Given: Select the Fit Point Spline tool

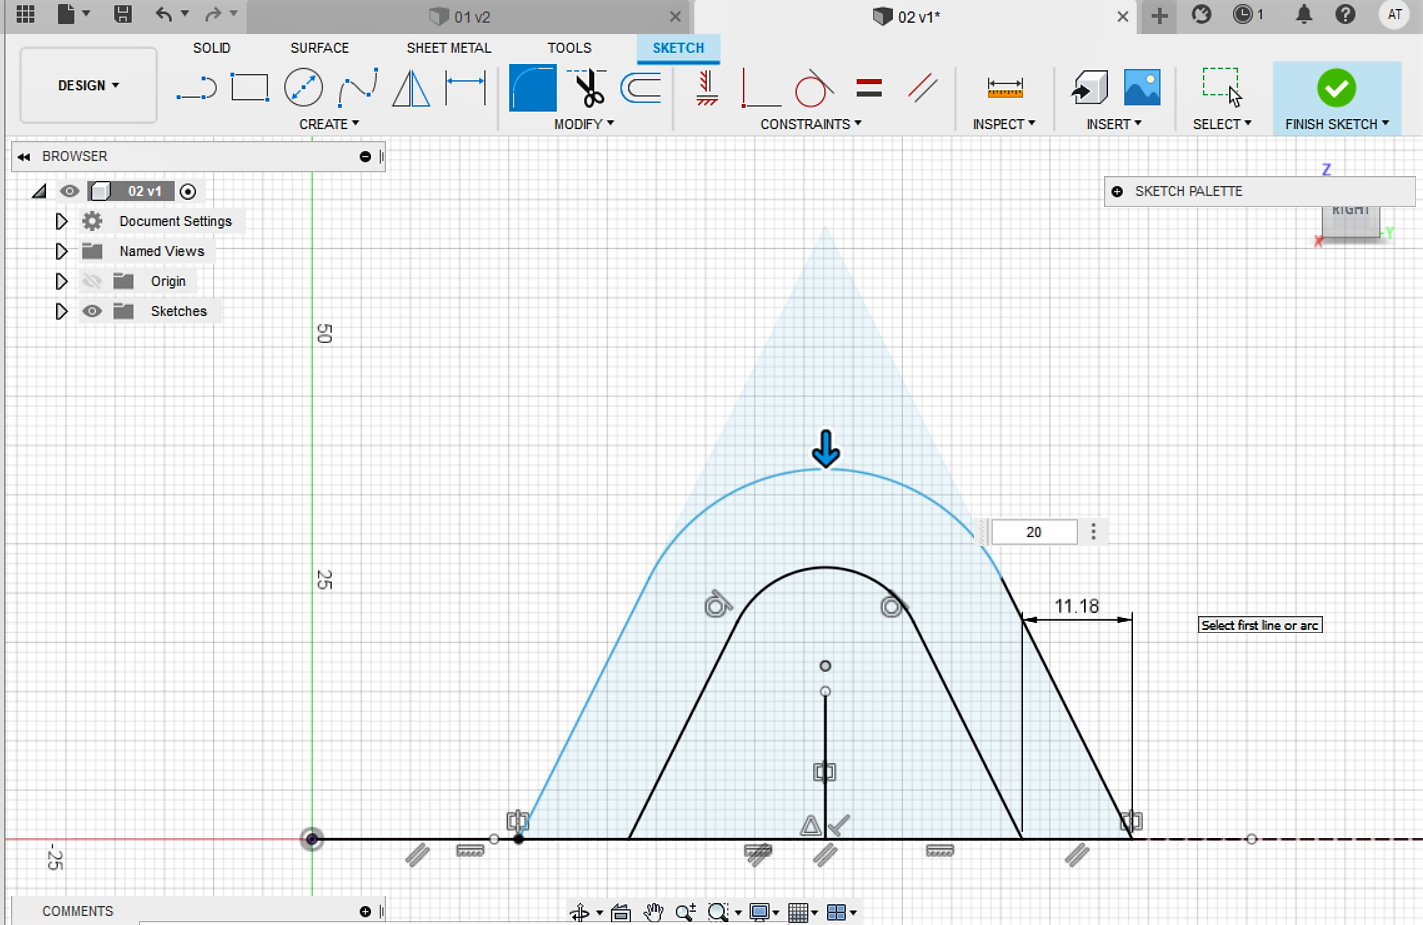Looking at the screenshot, I should tap(357, 88).
